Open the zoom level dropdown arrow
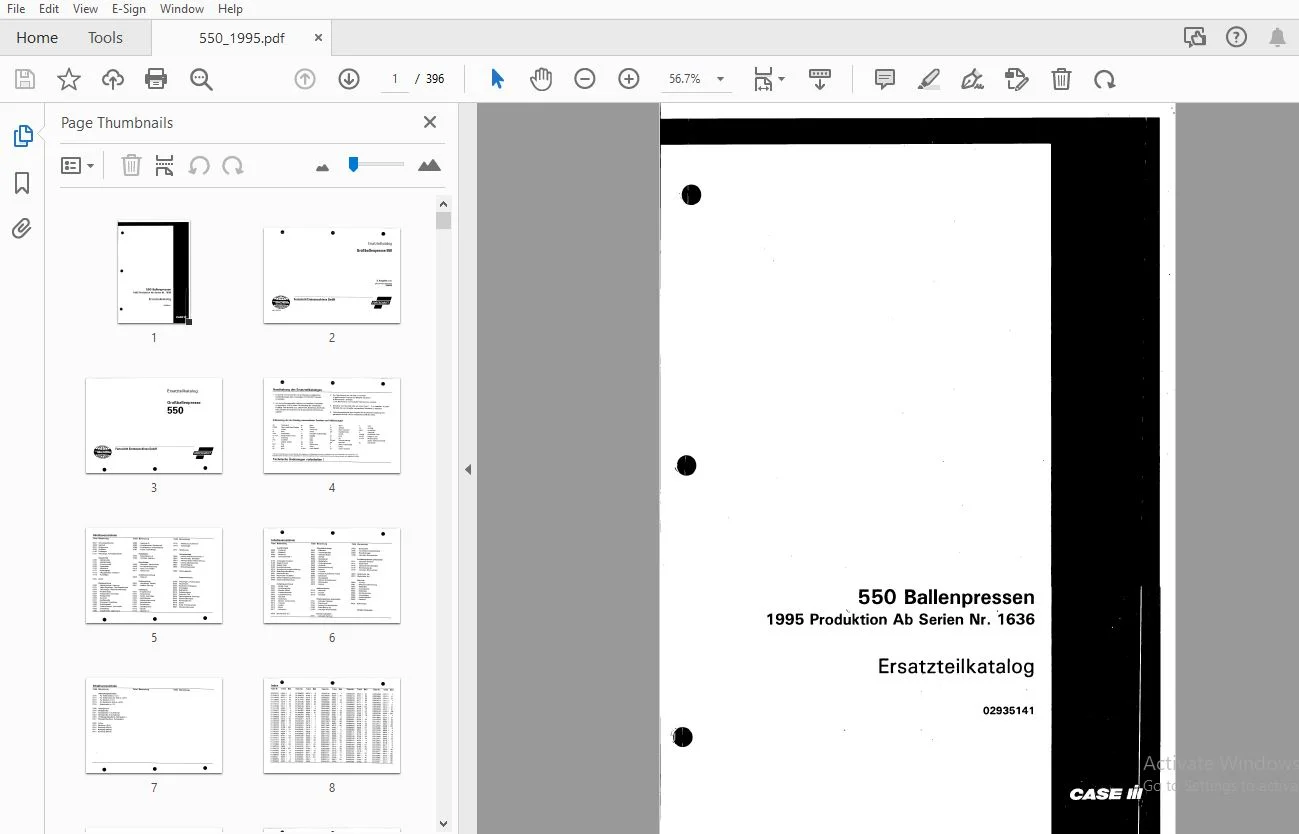The width and height of the screenshot is (1299, 834). pos(720,79)
